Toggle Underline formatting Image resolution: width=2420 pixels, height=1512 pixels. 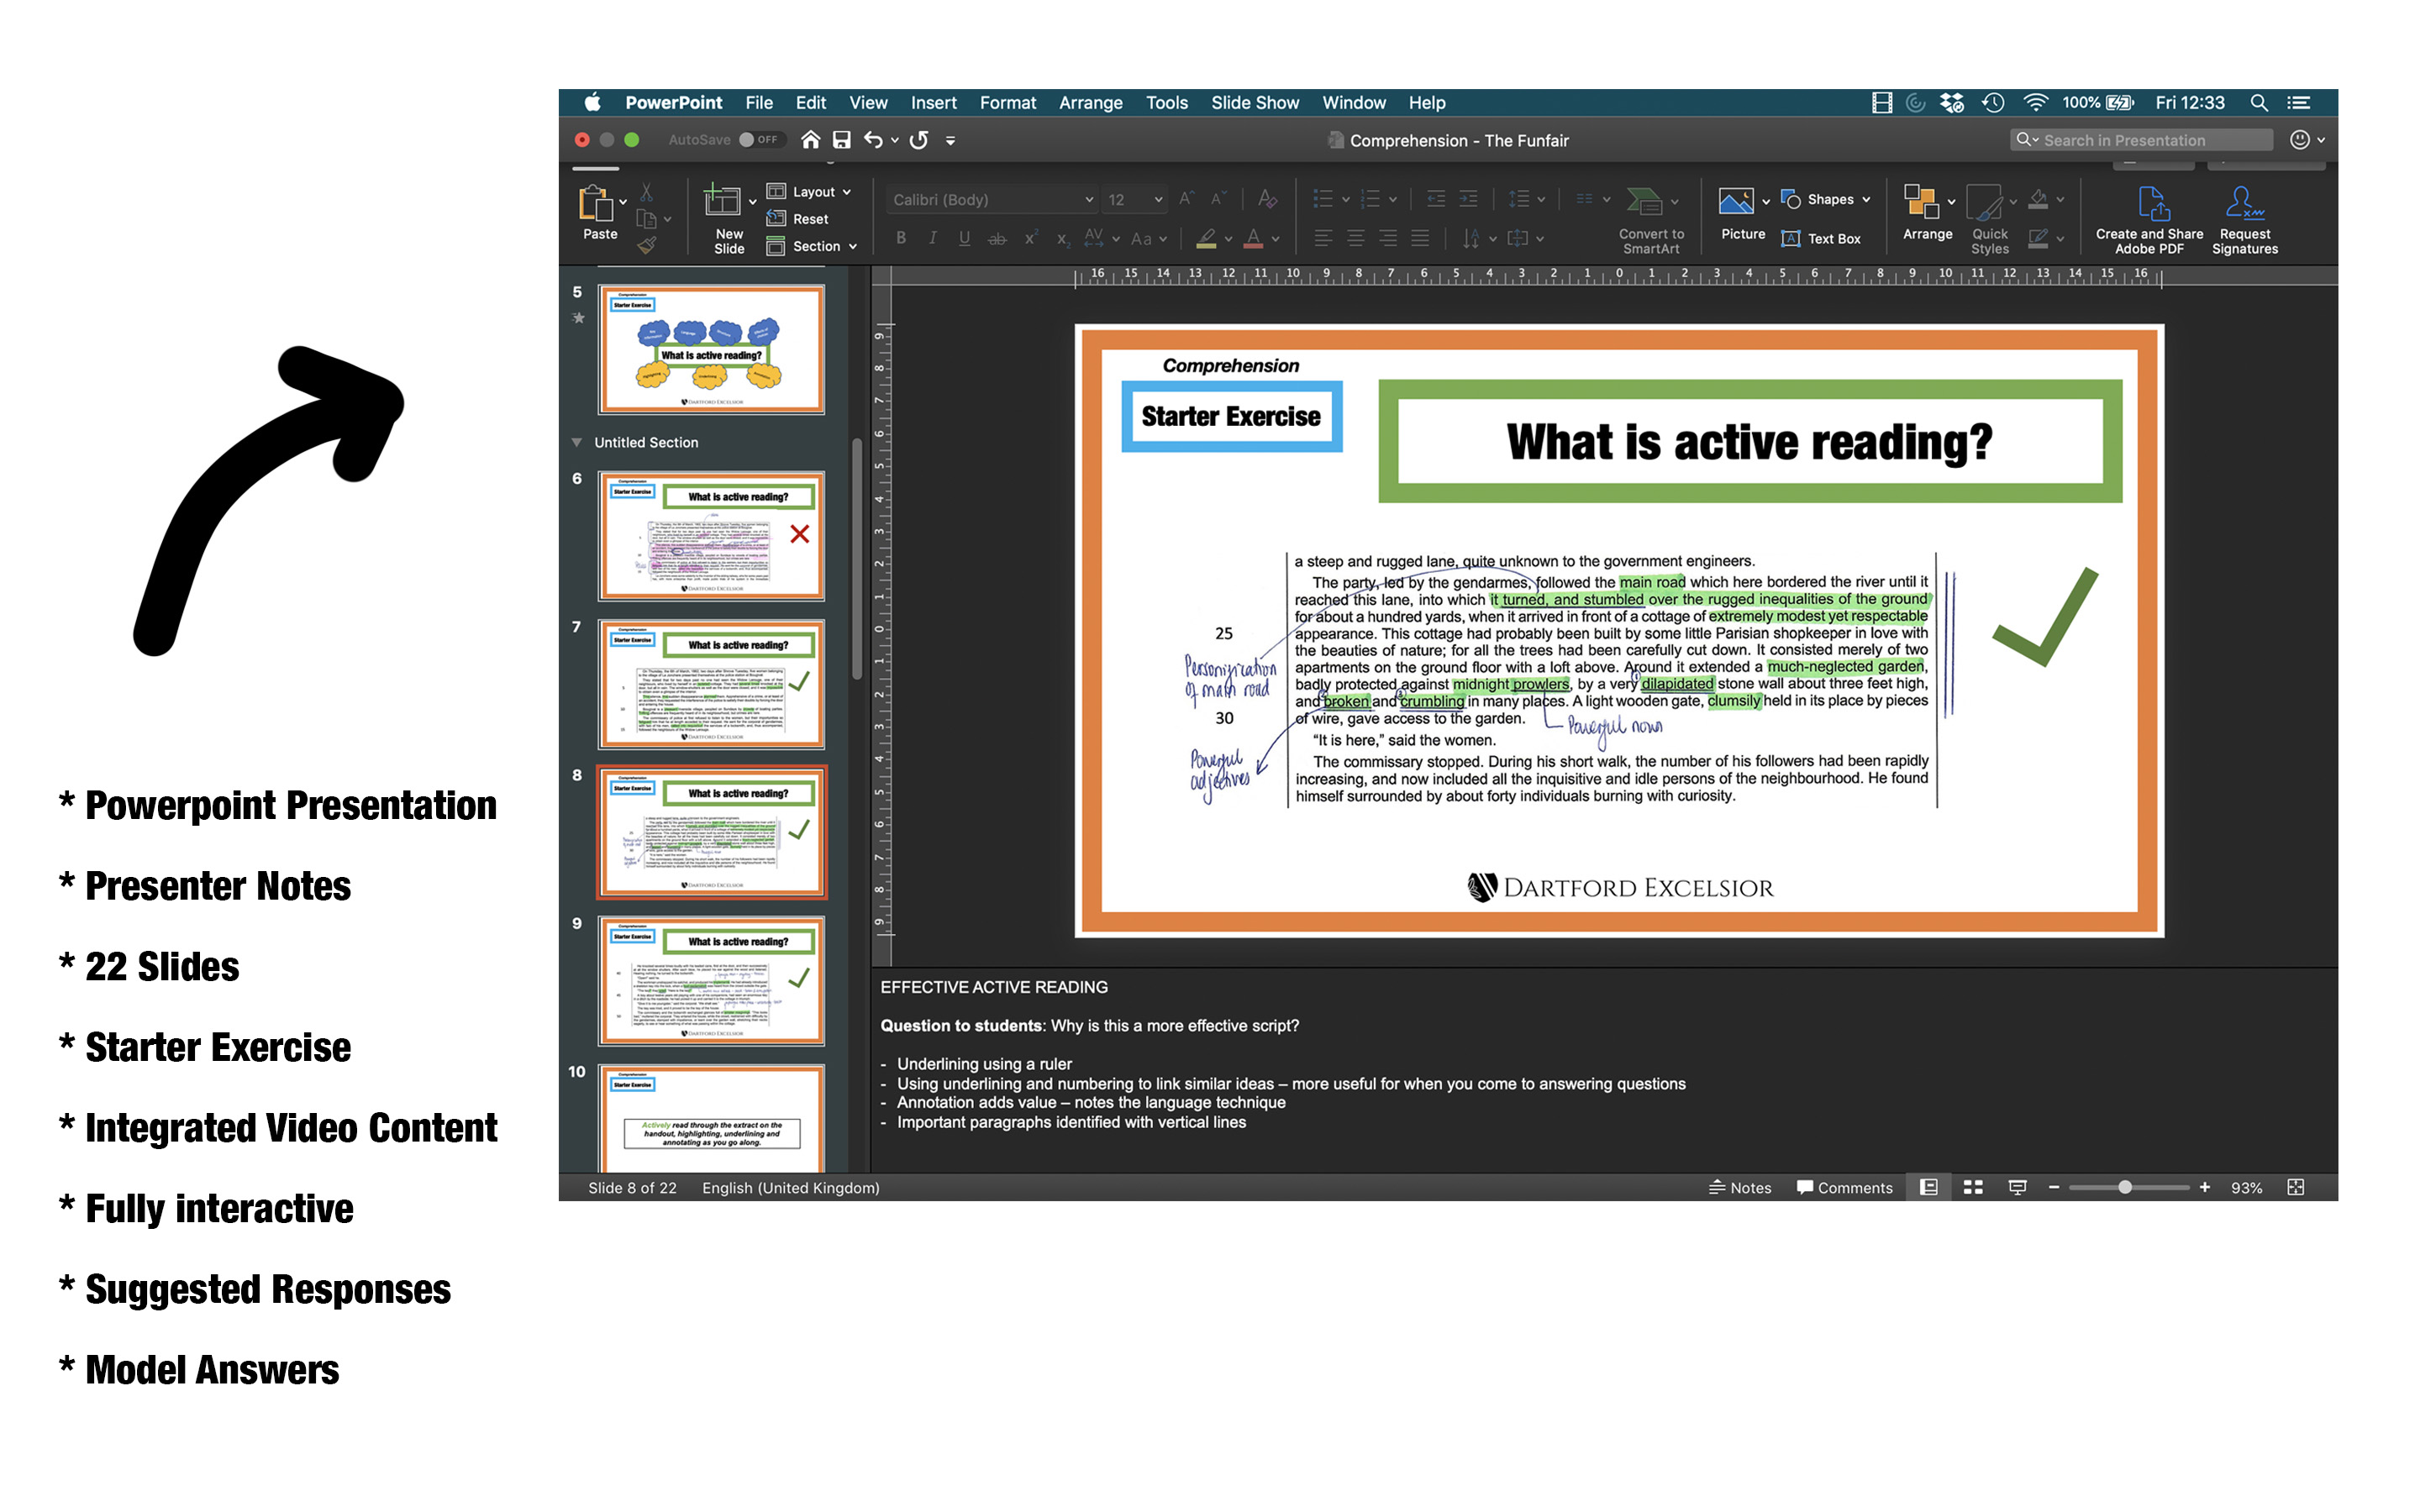964,238
